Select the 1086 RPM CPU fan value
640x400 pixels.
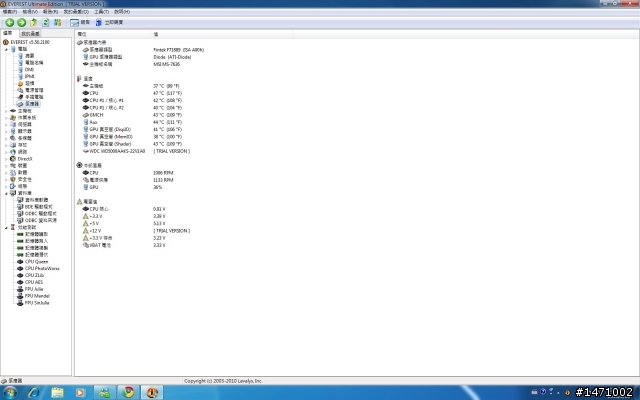163,173
